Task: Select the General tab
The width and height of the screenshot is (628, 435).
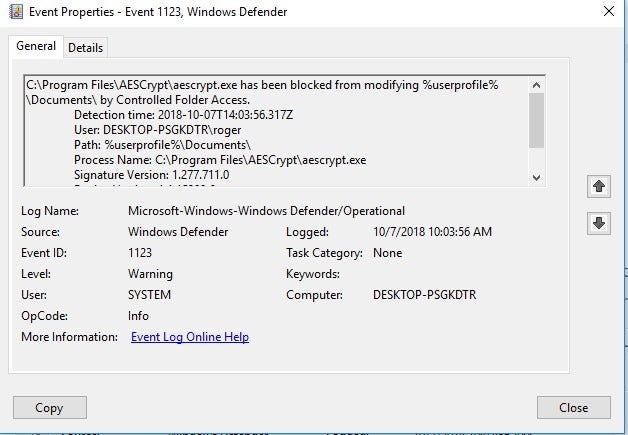Action: (x=36, y=46)
